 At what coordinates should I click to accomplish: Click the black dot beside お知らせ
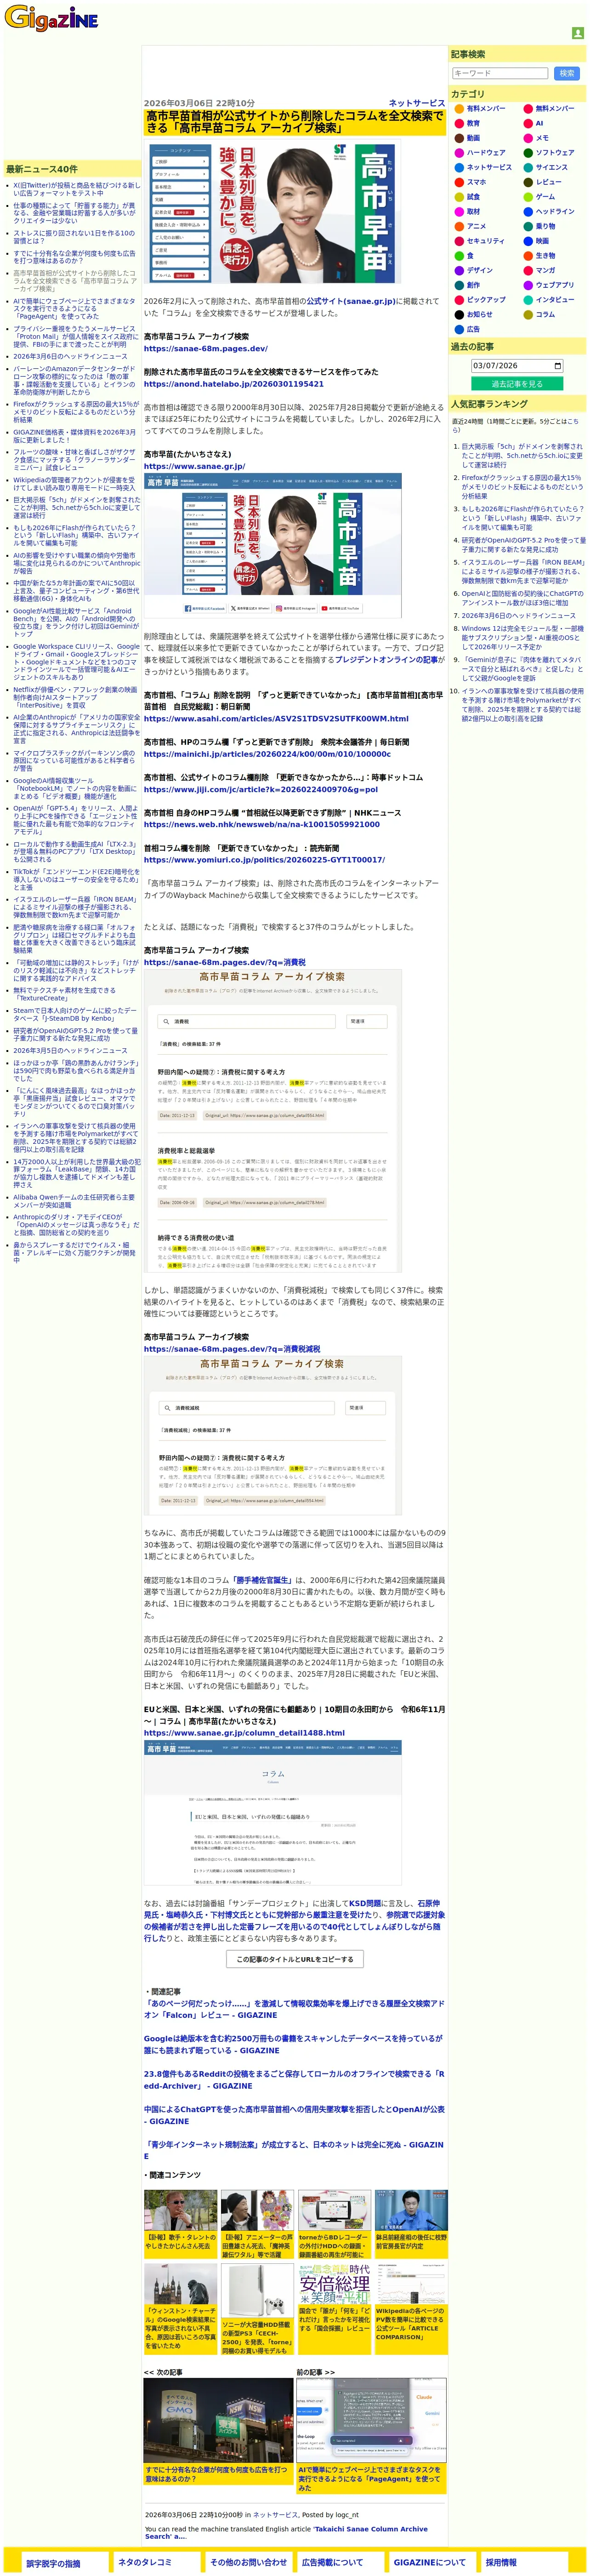(x=459, y=314)
